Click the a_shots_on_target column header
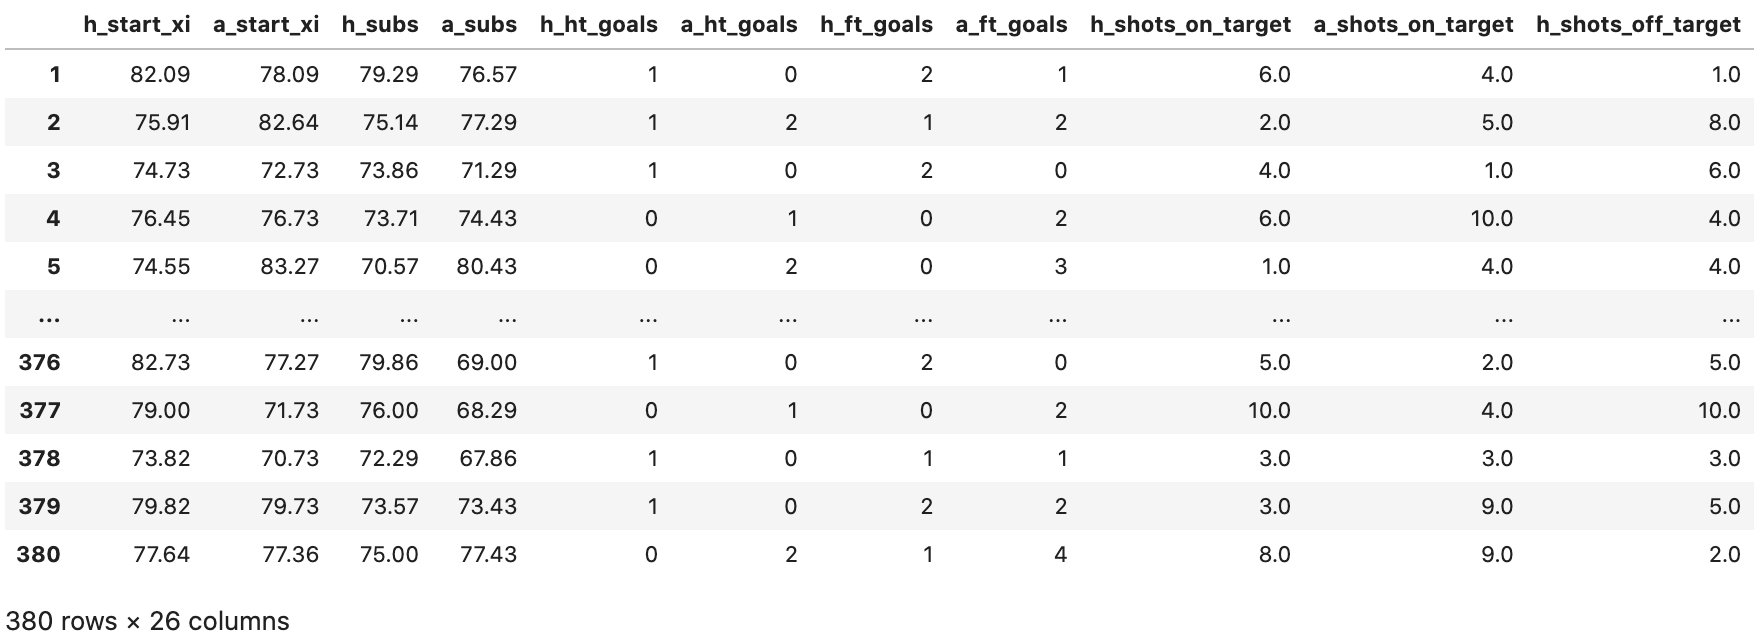Screen dimensions: 1754x644 pos(1414,25)
